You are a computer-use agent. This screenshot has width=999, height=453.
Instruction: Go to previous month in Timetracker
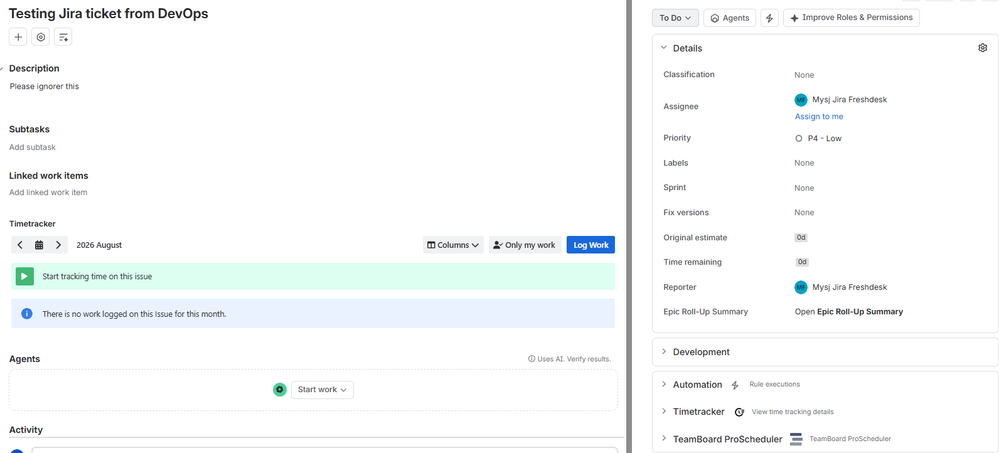20,245
